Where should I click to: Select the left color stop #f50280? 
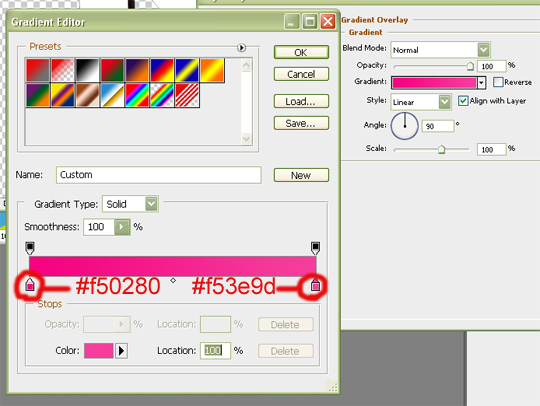point(30,284)
